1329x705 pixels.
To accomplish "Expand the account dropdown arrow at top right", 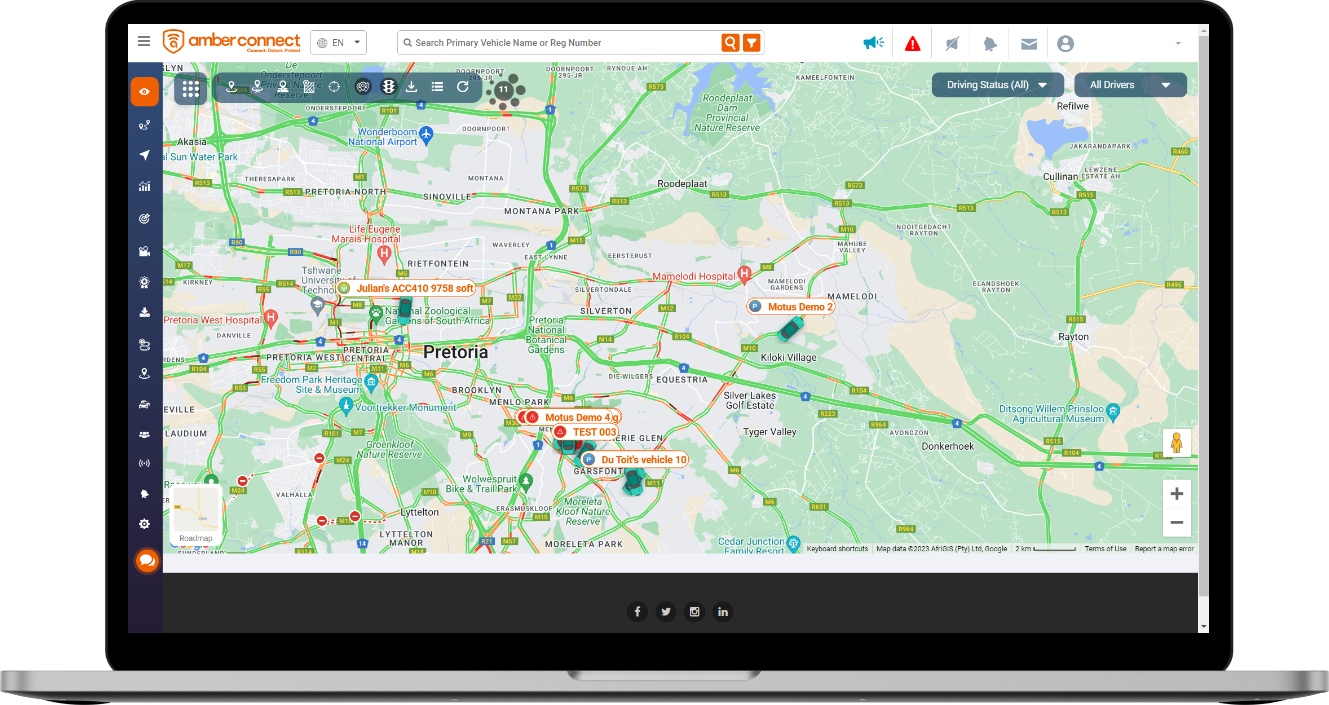I will 1178,43.
